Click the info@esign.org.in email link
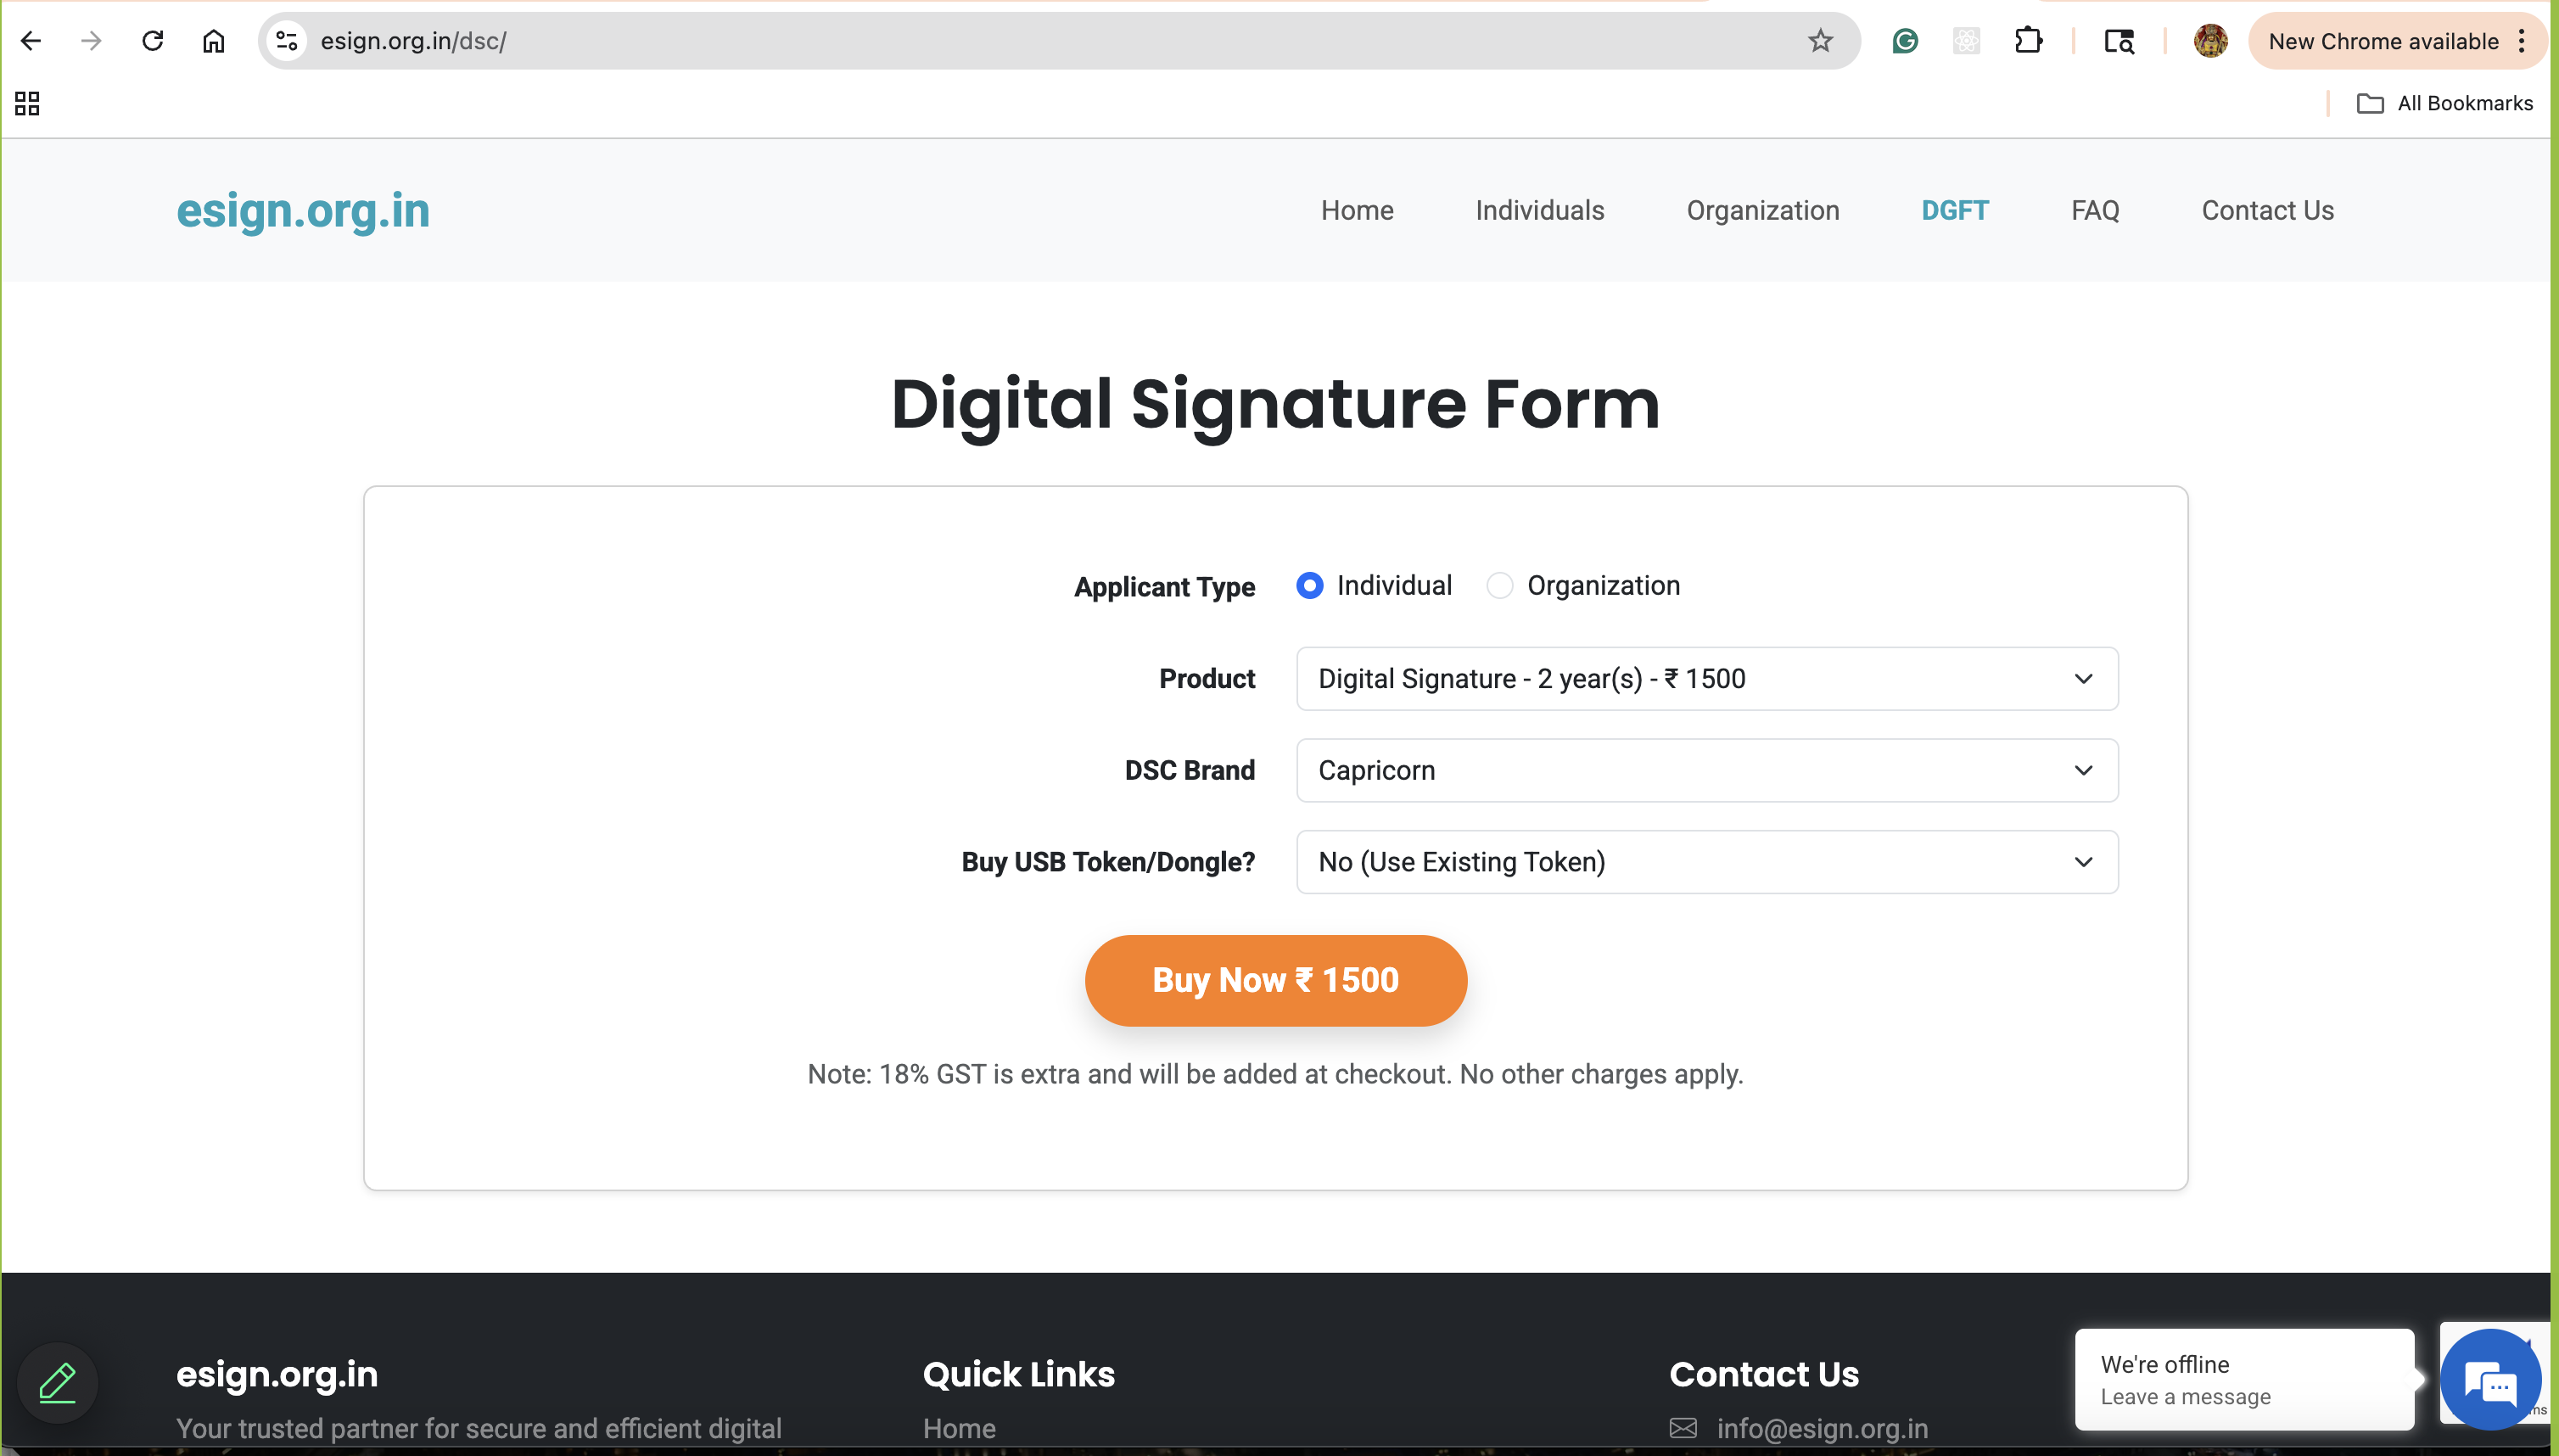2559x1456 pixels. (1822, 1428)
